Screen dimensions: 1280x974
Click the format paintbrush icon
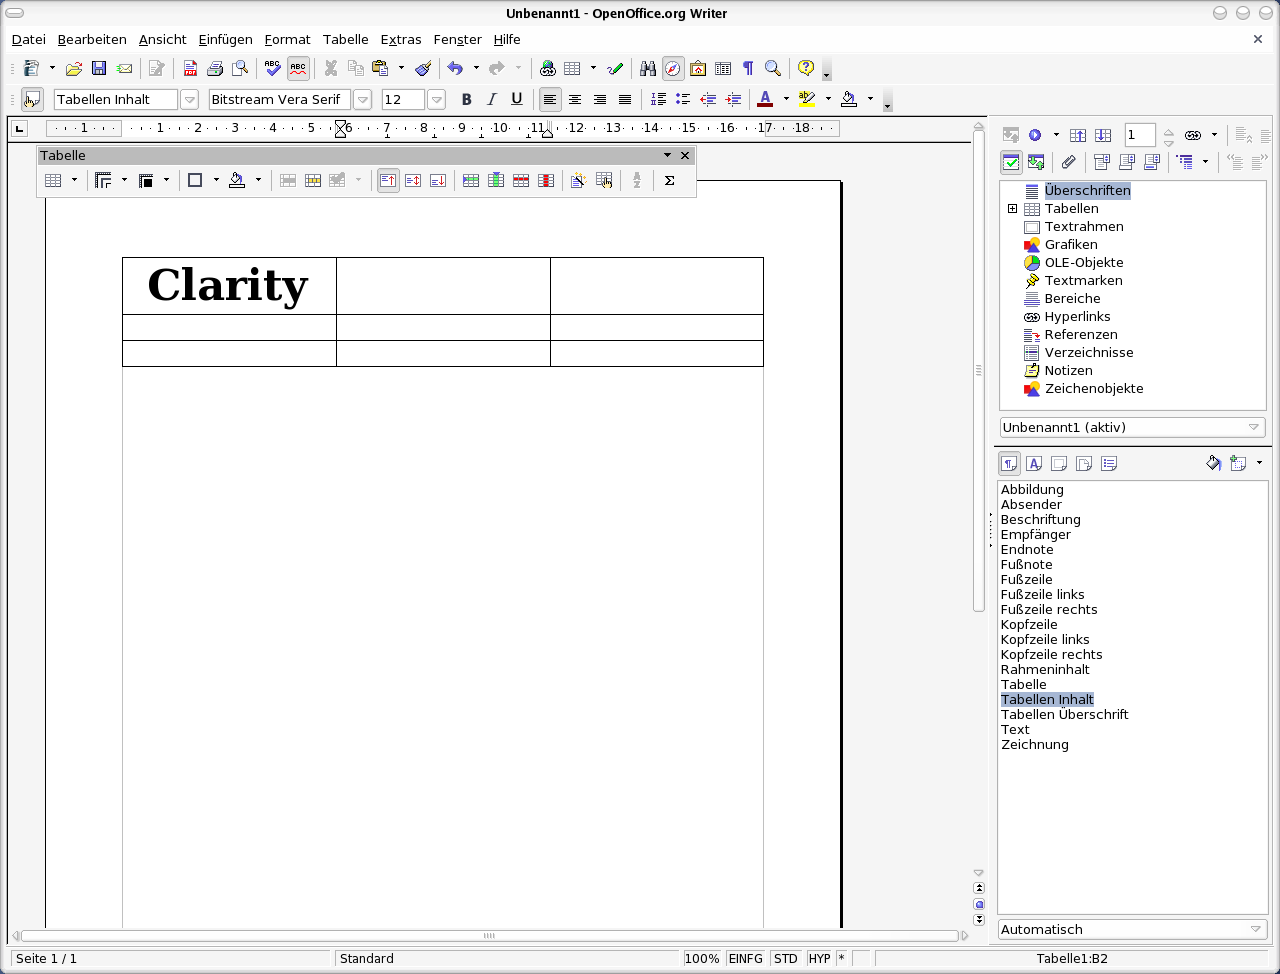coord(423,69)
